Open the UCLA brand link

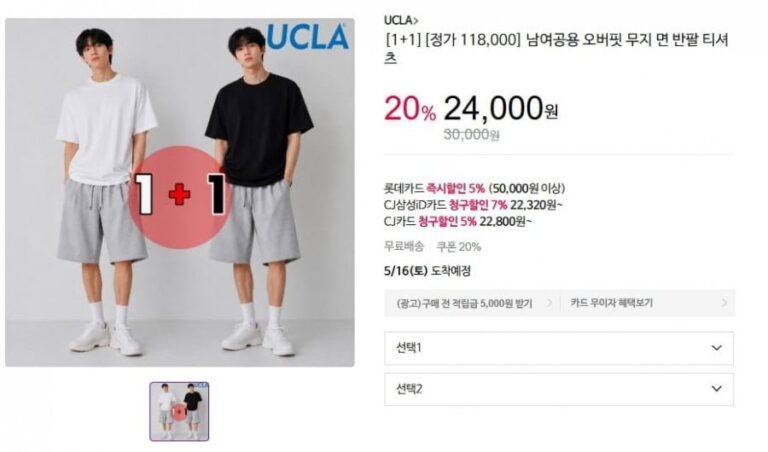398,20
